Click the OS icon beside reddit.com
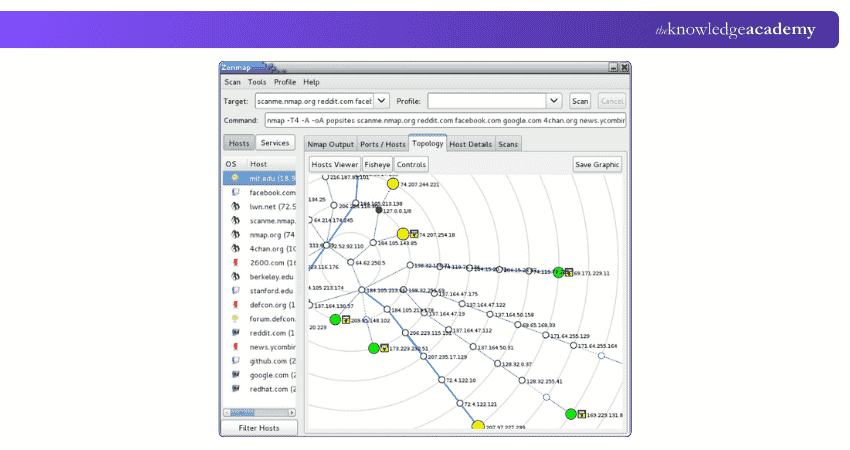 (235, 332)
